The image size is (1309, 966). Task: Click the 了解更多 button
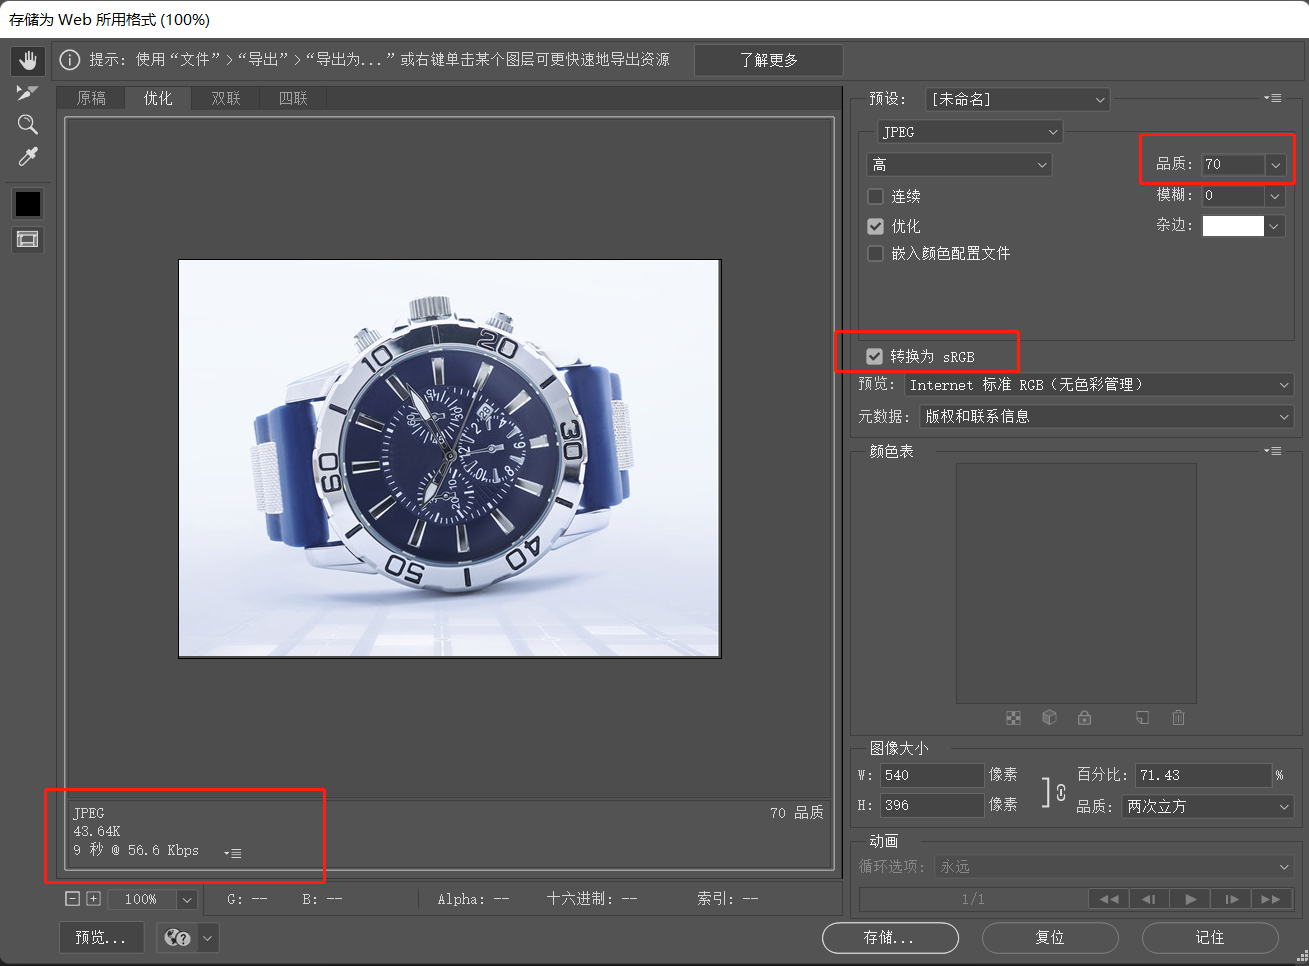(768, 60)
